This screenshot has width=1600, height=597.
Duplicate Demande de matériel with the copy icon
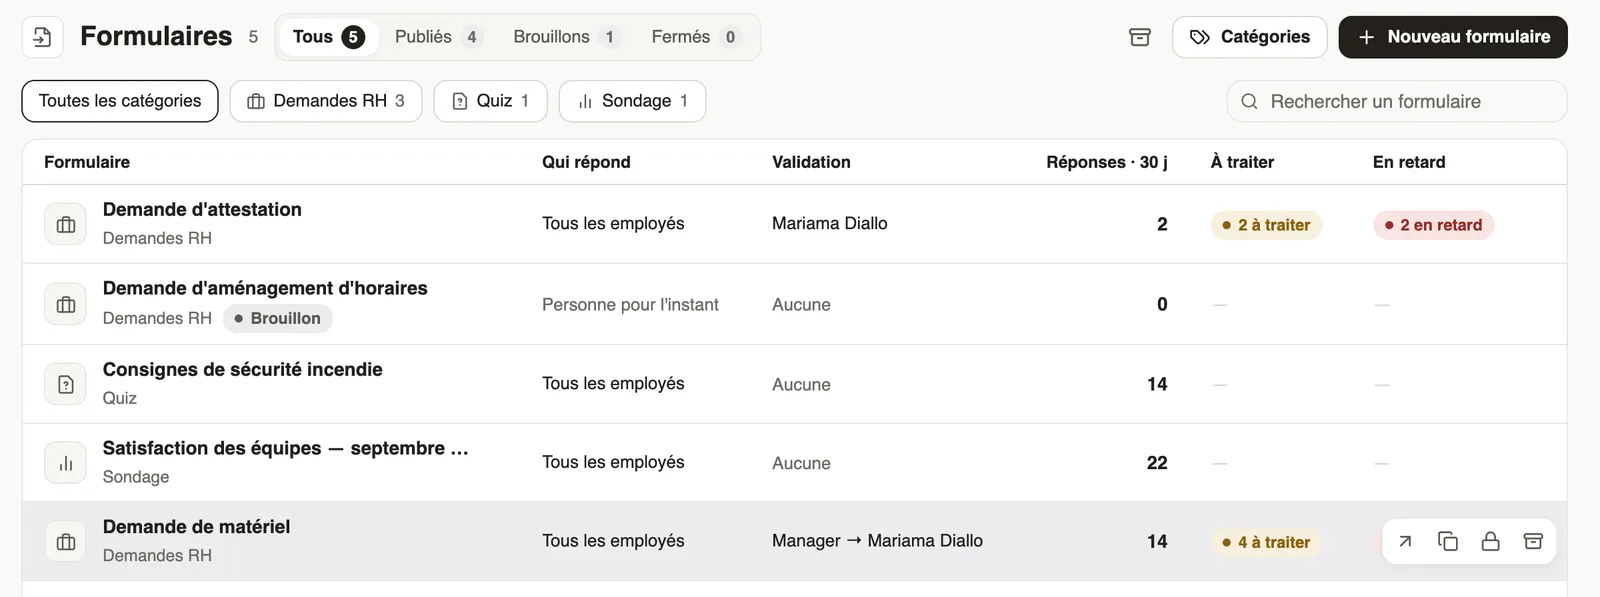click(x=1448, y=542)
